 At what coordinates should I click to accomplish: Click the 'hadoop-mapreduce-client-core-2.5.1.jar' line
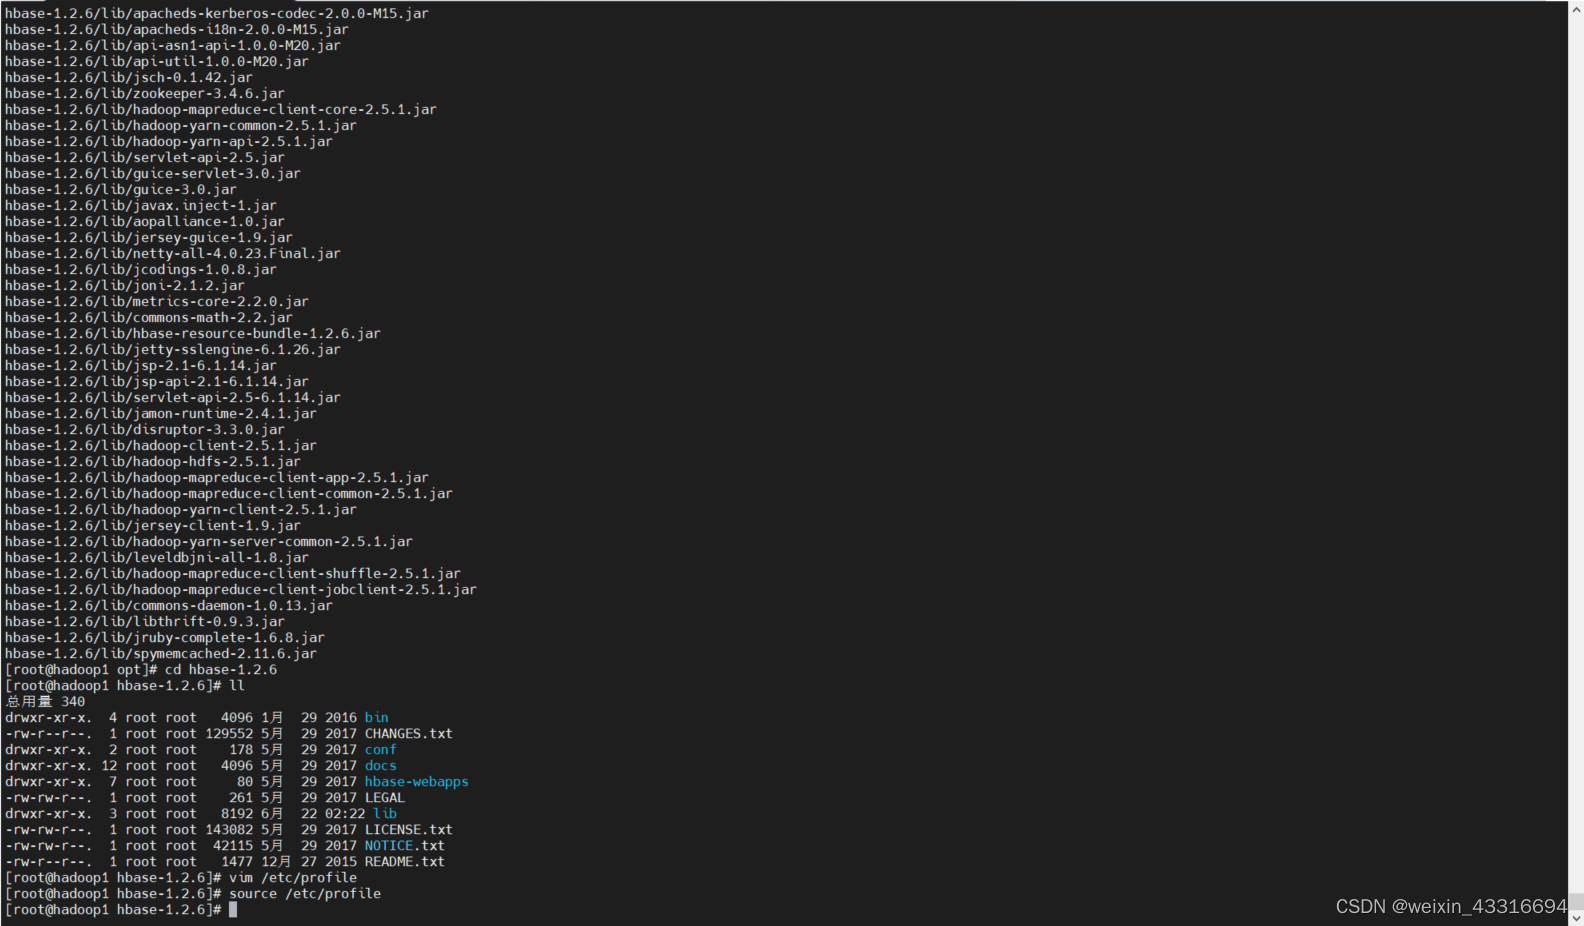(221, 110)
